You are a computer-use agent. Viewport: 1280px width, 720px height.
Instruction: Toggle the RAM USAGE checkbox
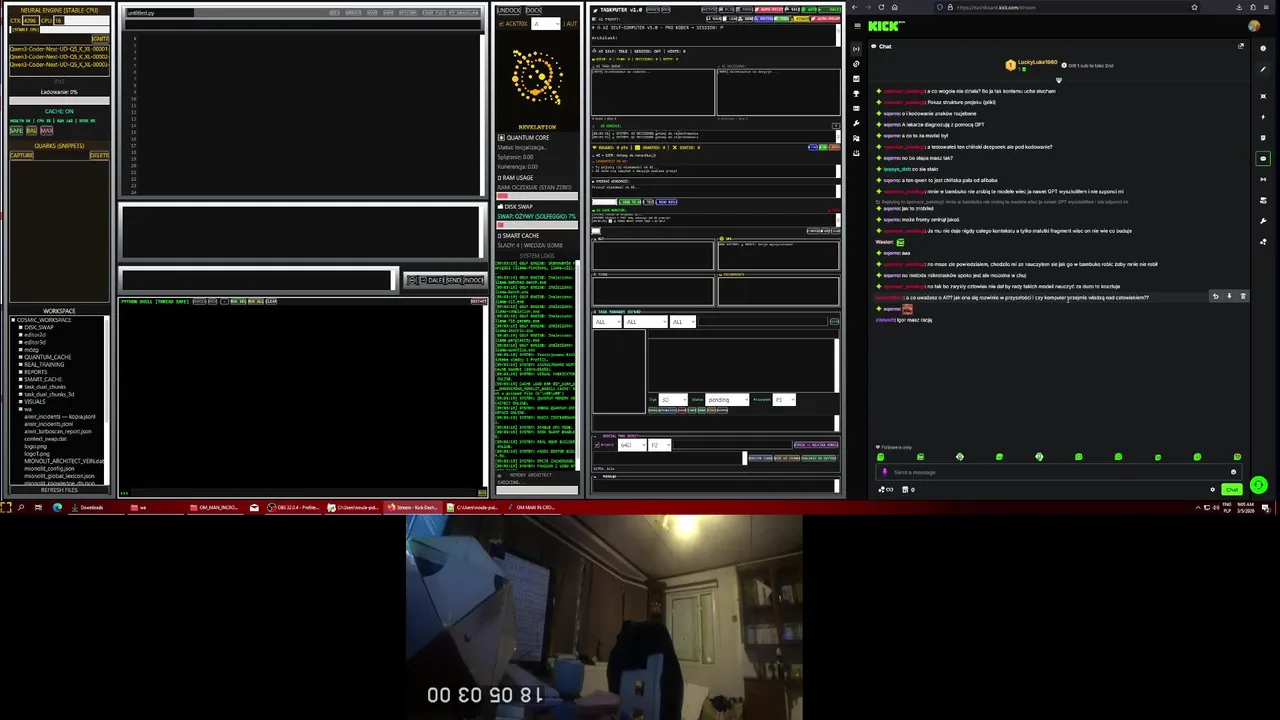click(500, 177)
